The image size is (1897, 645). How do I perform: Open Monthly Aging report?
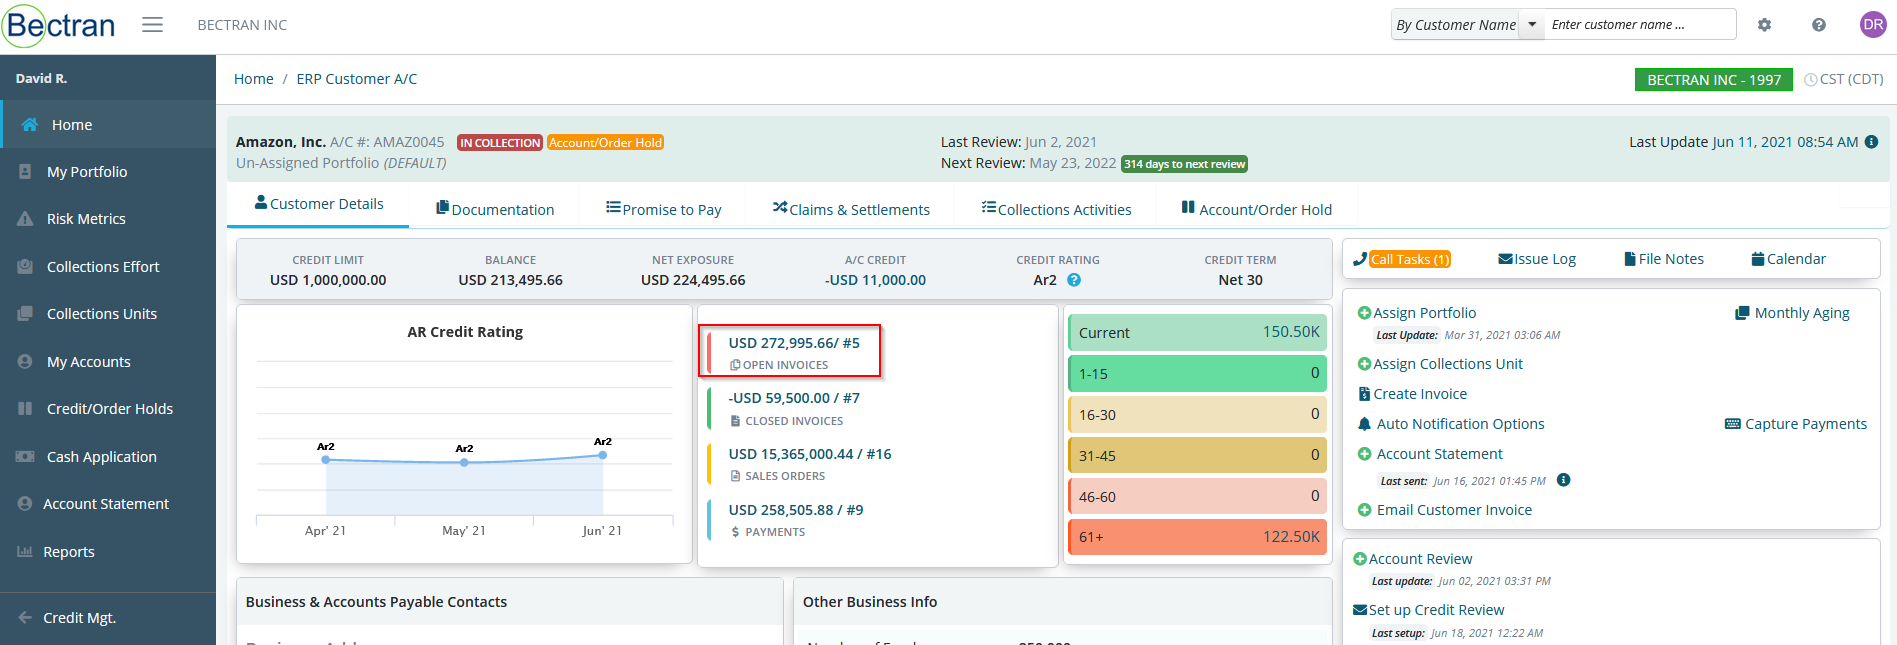(x=1792, y=313)
